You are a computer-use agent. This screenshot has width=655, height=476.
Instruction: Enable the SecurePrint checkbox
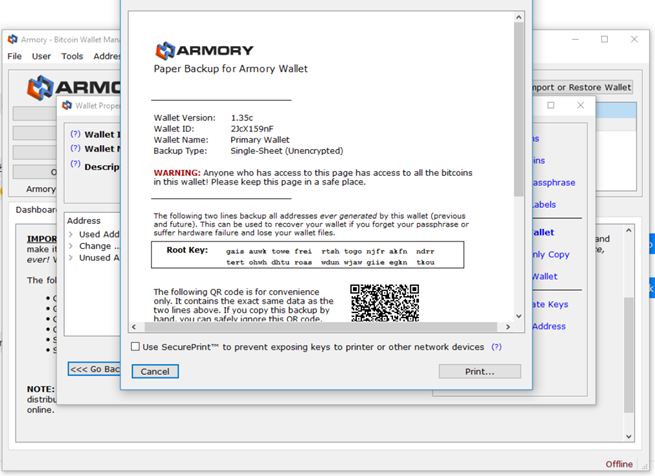click(135, 346)
